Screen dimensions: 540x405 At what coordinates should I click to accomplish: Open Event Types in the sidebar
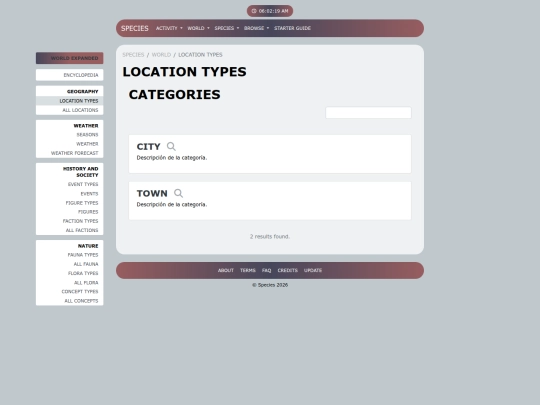pyautogui.click(x=83, y=185)
